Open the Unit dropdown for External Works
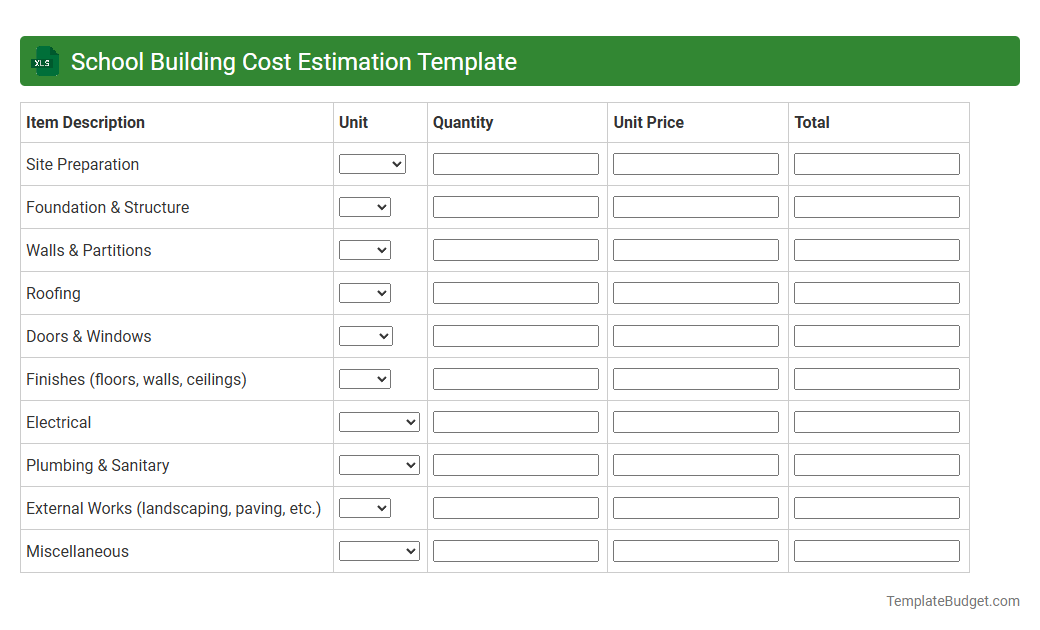1040x630 pixels. coord(365,507)
